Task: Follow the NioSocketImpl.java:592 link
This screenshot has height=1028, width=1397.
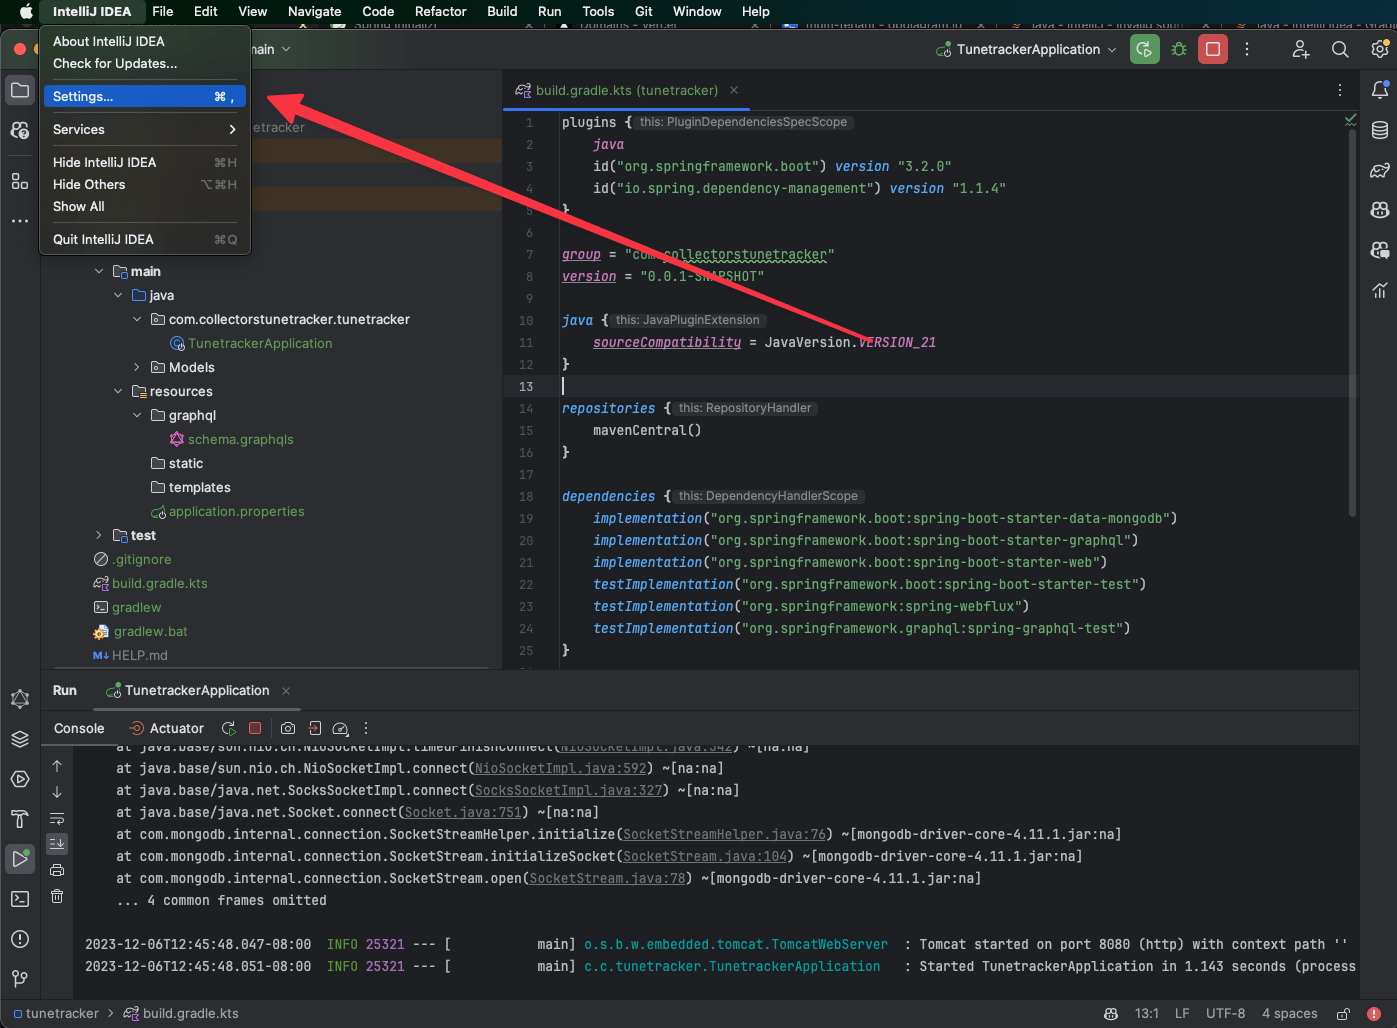Action: 563,768
